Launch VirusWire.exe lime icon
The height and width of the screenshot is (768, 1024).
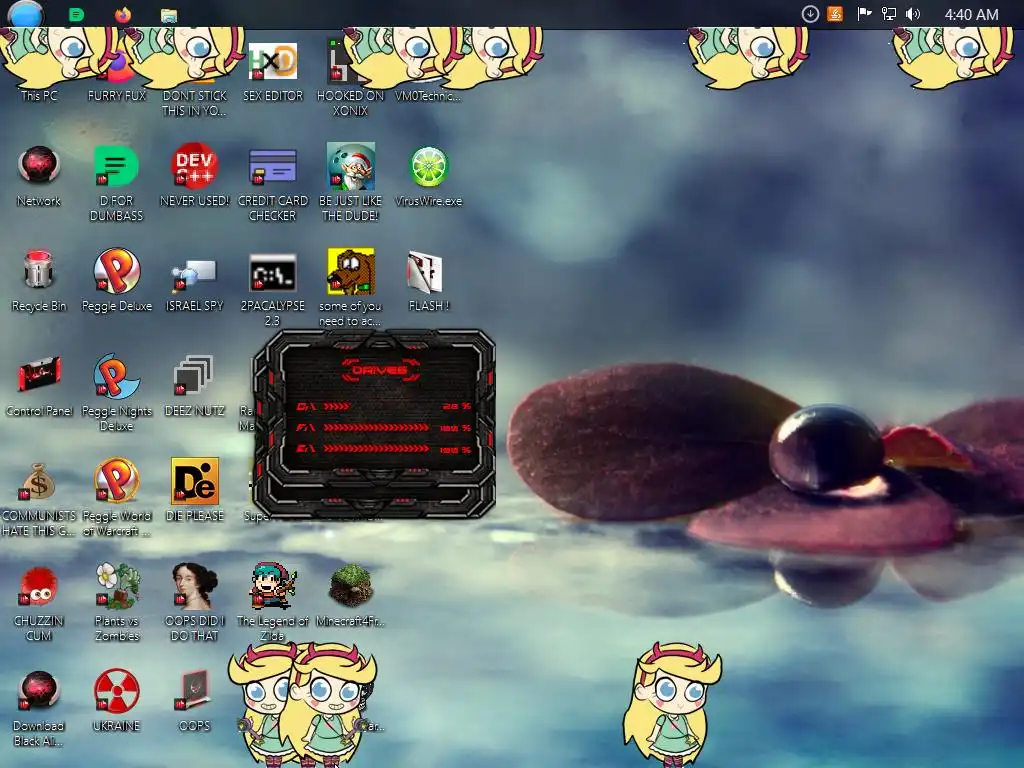[x=428, y=176]
